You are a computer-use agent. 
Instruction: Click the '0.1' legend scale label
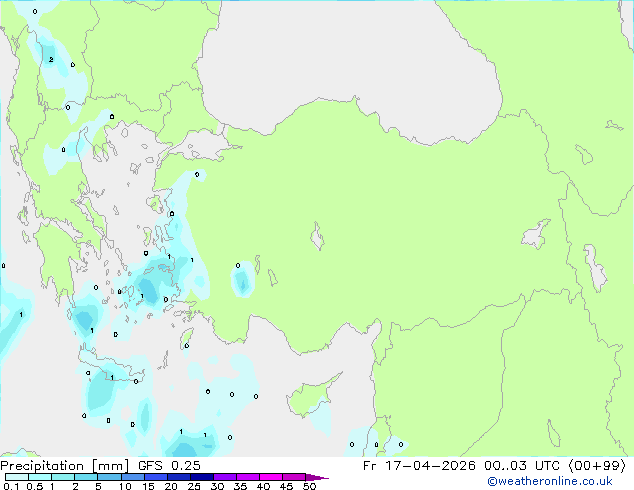pos(11,486)
